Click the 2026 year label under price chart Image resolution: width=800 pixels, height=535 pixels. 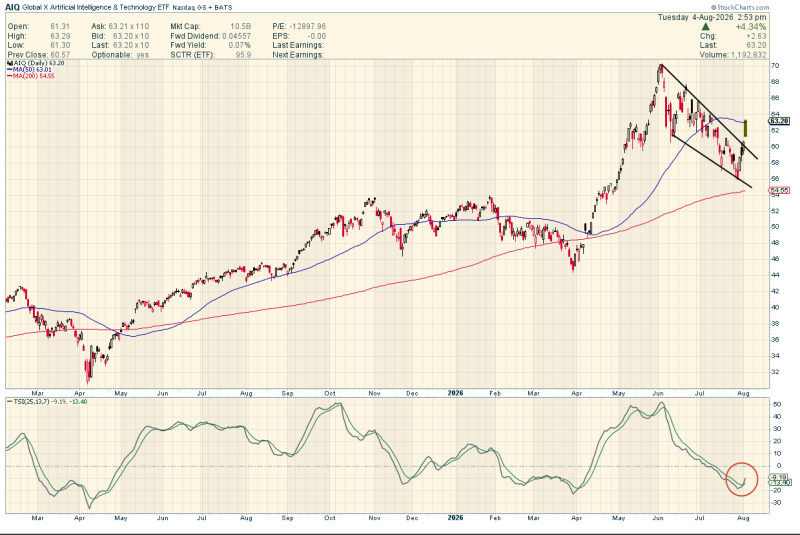click(x=455, y=393)
